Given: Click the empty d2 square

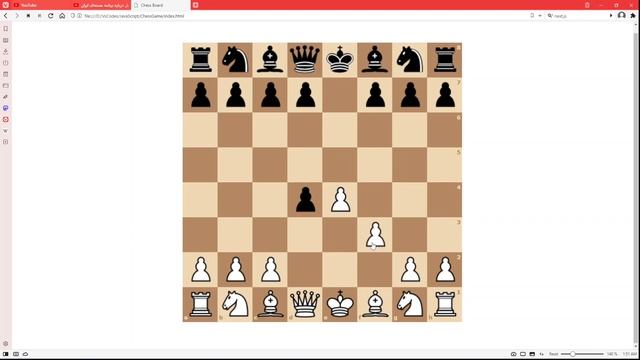Looking at the screenshot, I should pos(305,269).
